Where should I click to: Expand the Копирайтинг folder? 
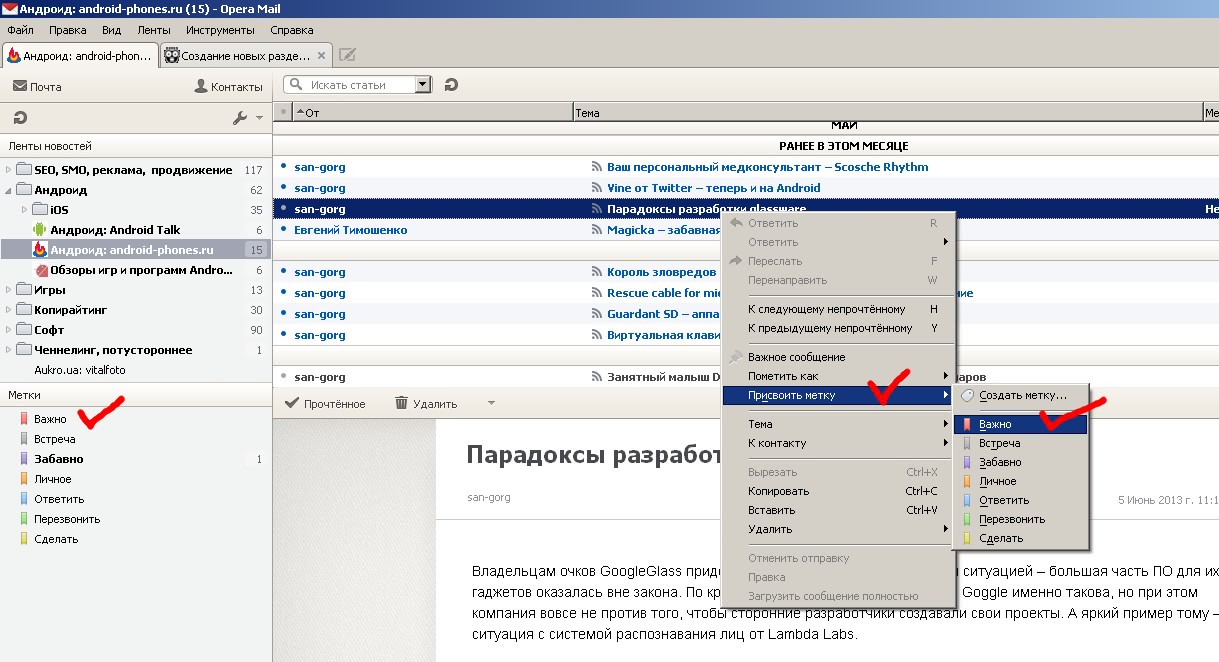coord(9,310)
